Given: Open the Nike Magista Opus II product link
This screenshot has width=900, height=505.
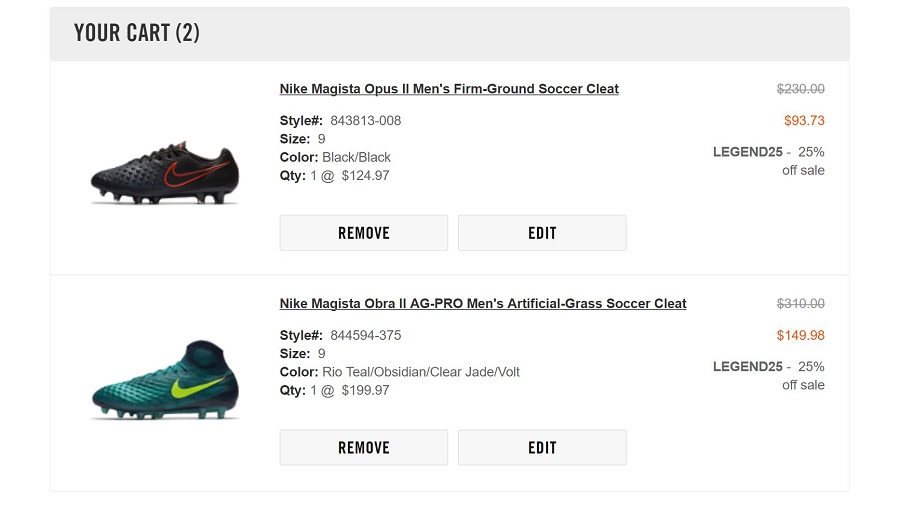Looking at the screenshot, I should [x=449, y=89].
